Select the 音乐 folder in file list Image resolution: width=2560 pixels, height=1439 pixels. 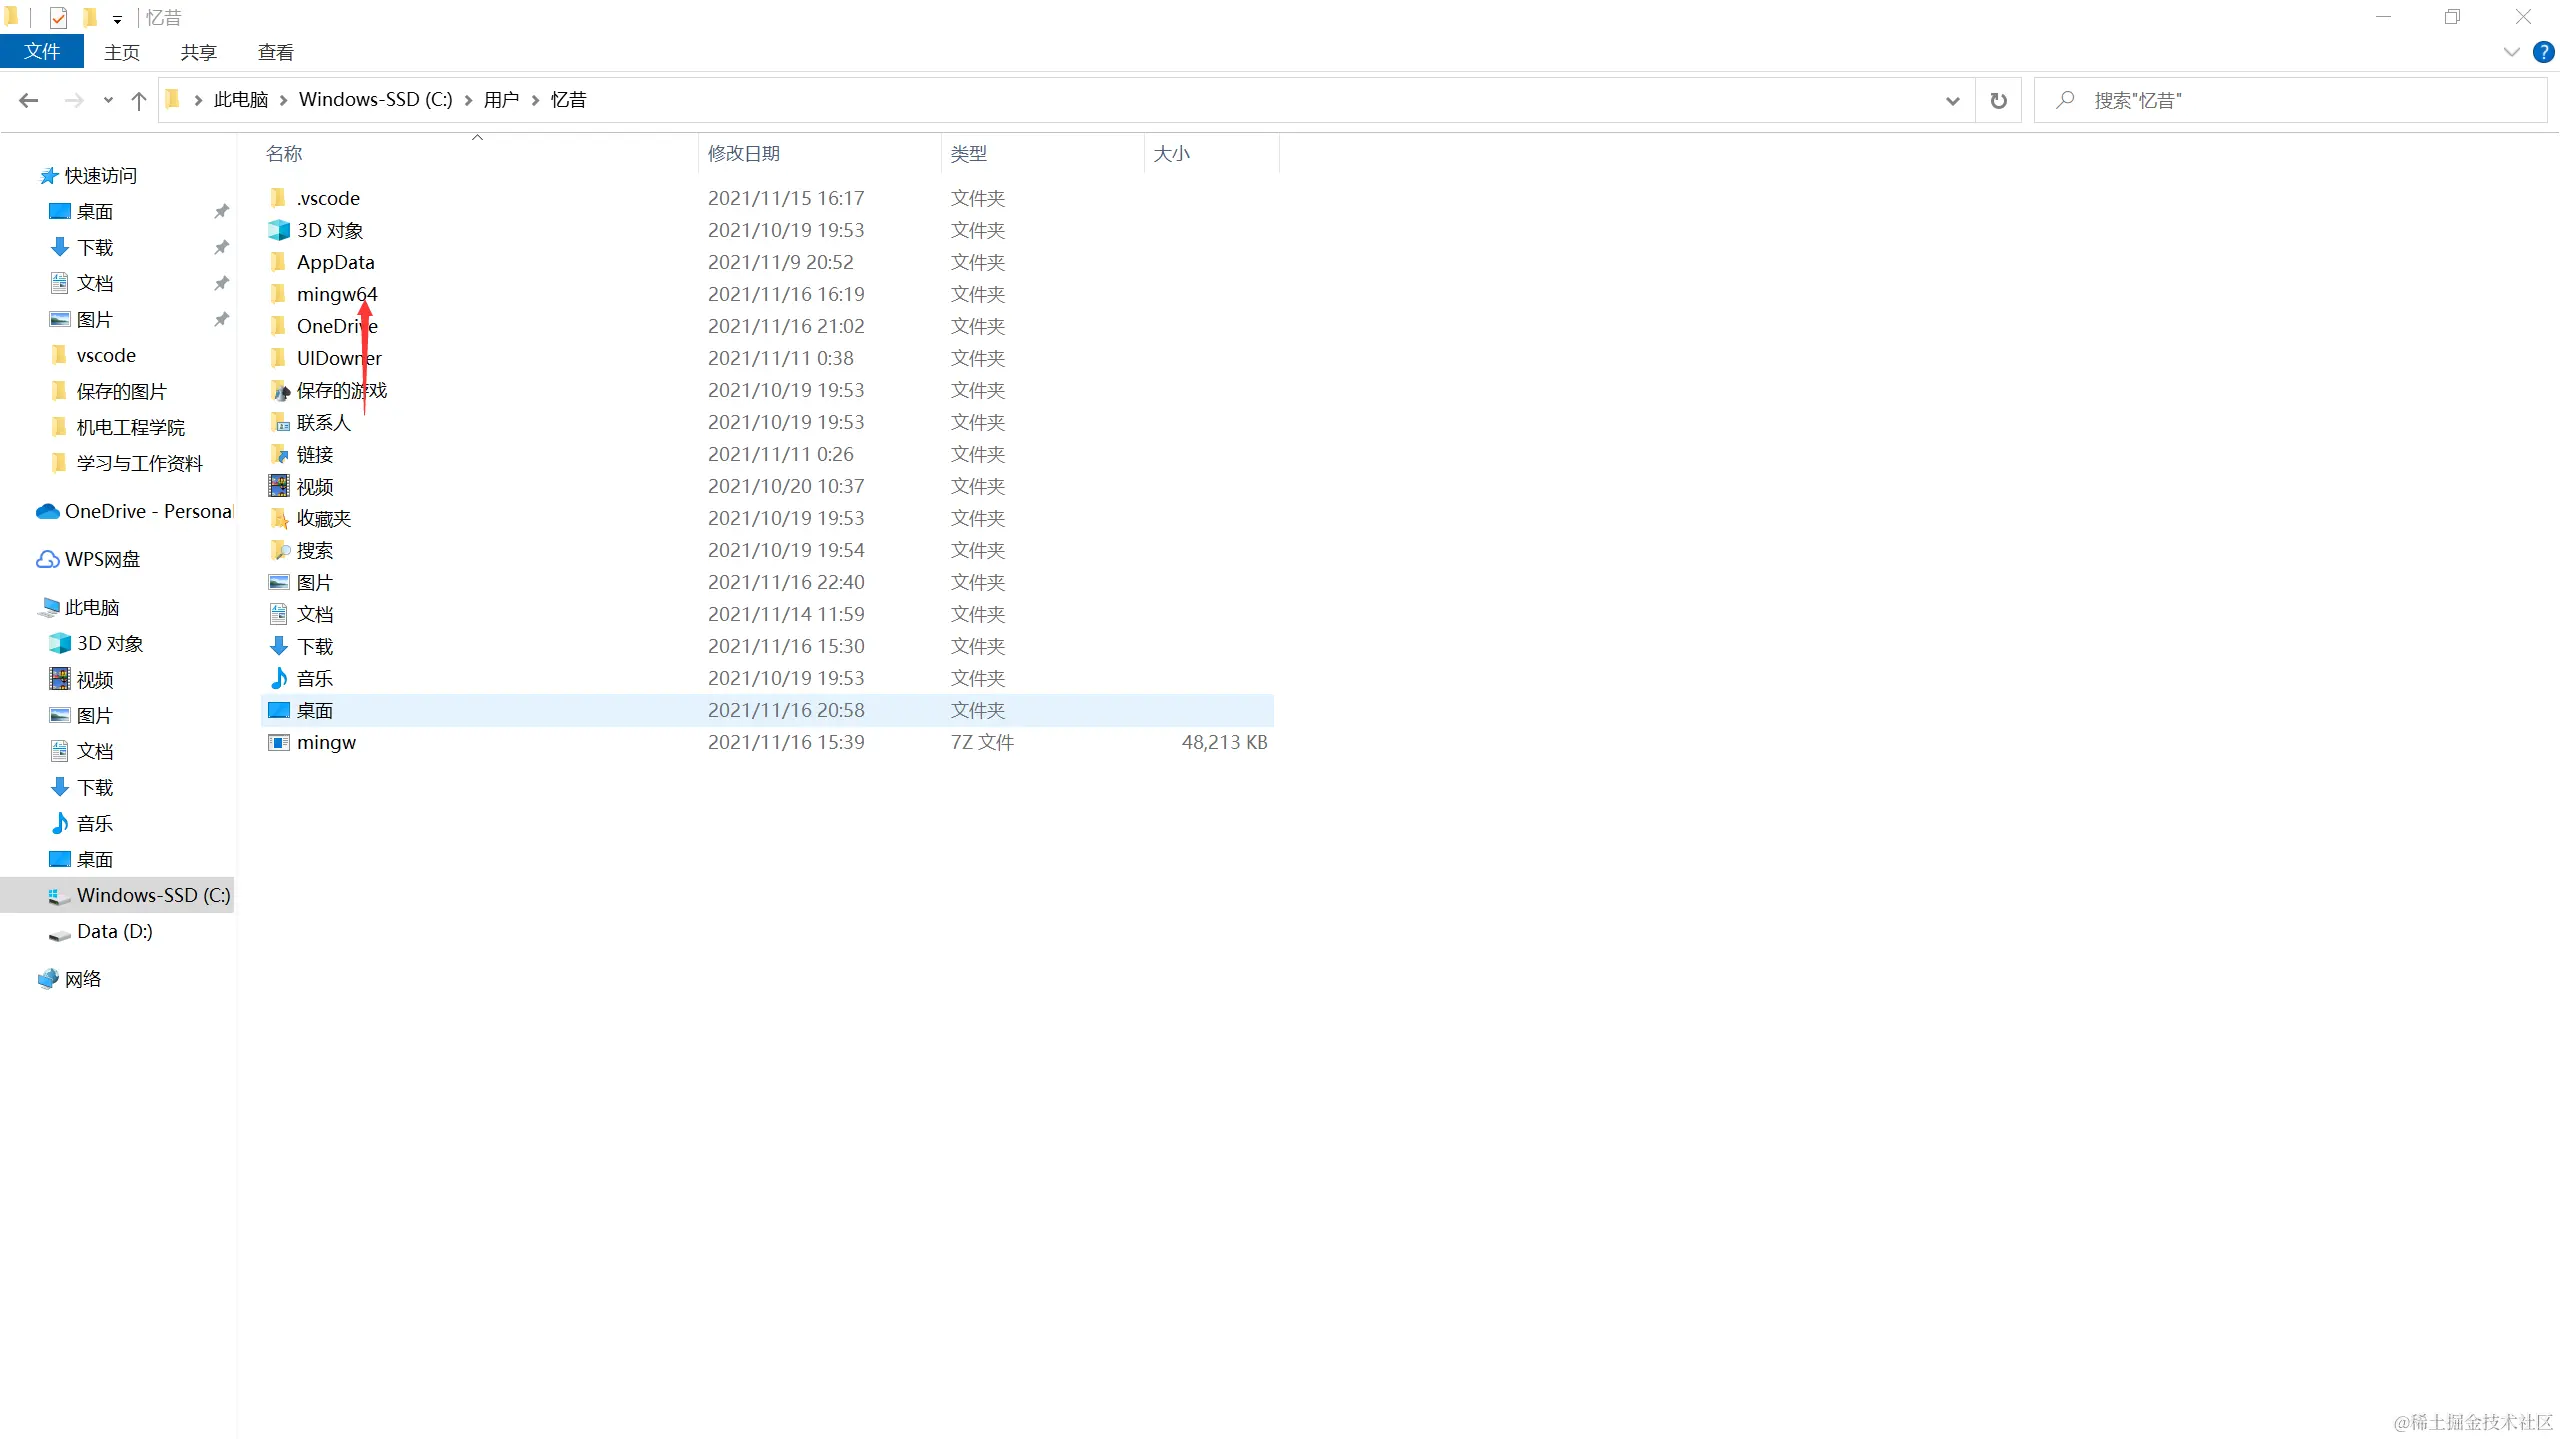pyautogui.click(x=314, y=678)
